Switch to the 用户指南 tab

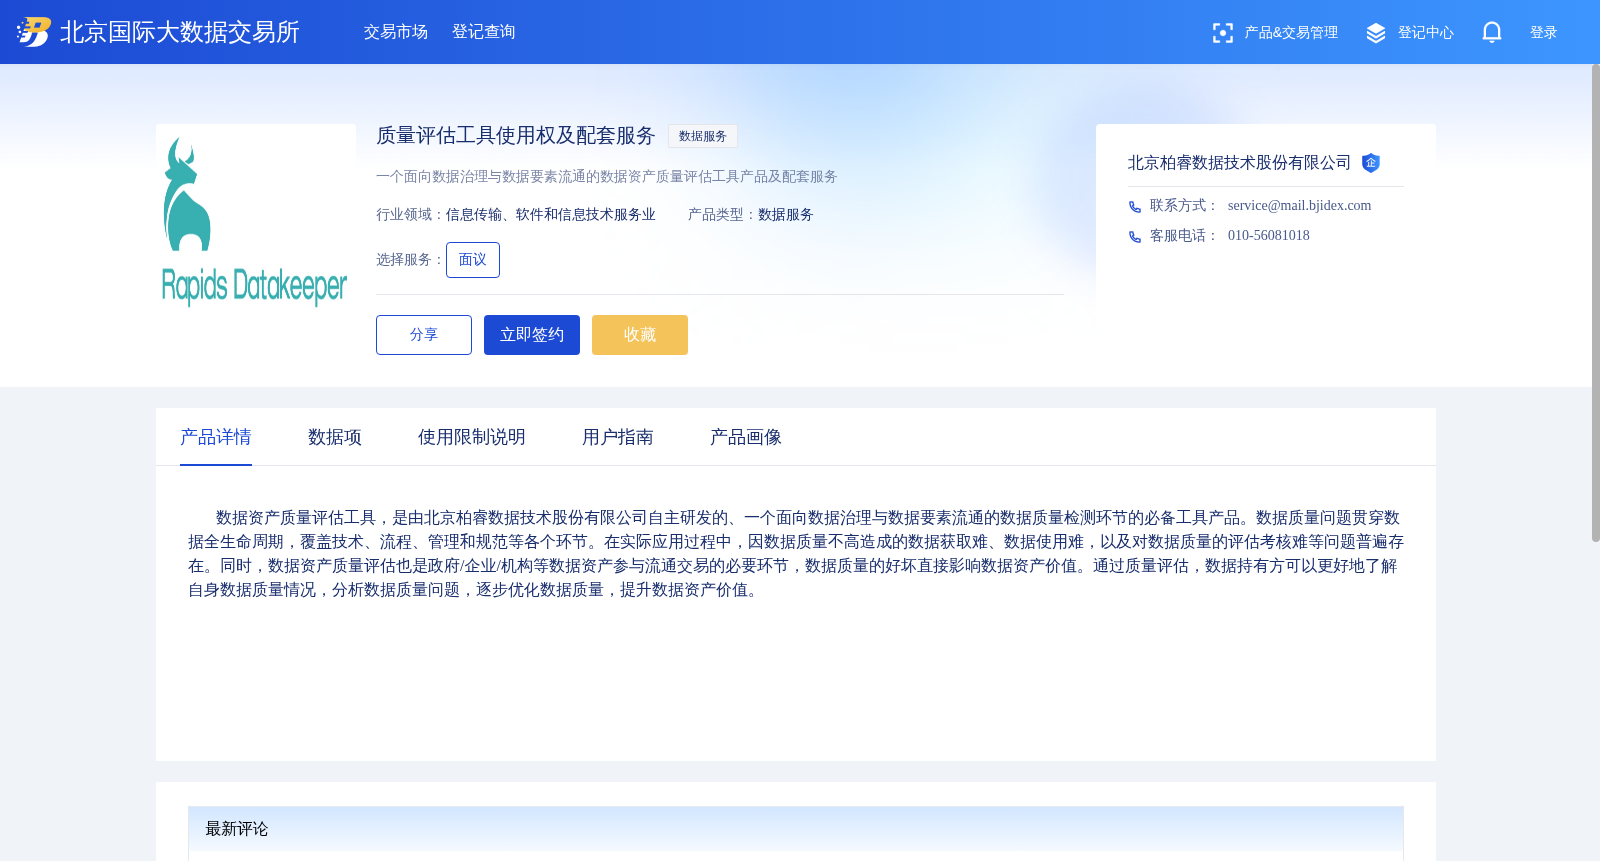(618, 437)
